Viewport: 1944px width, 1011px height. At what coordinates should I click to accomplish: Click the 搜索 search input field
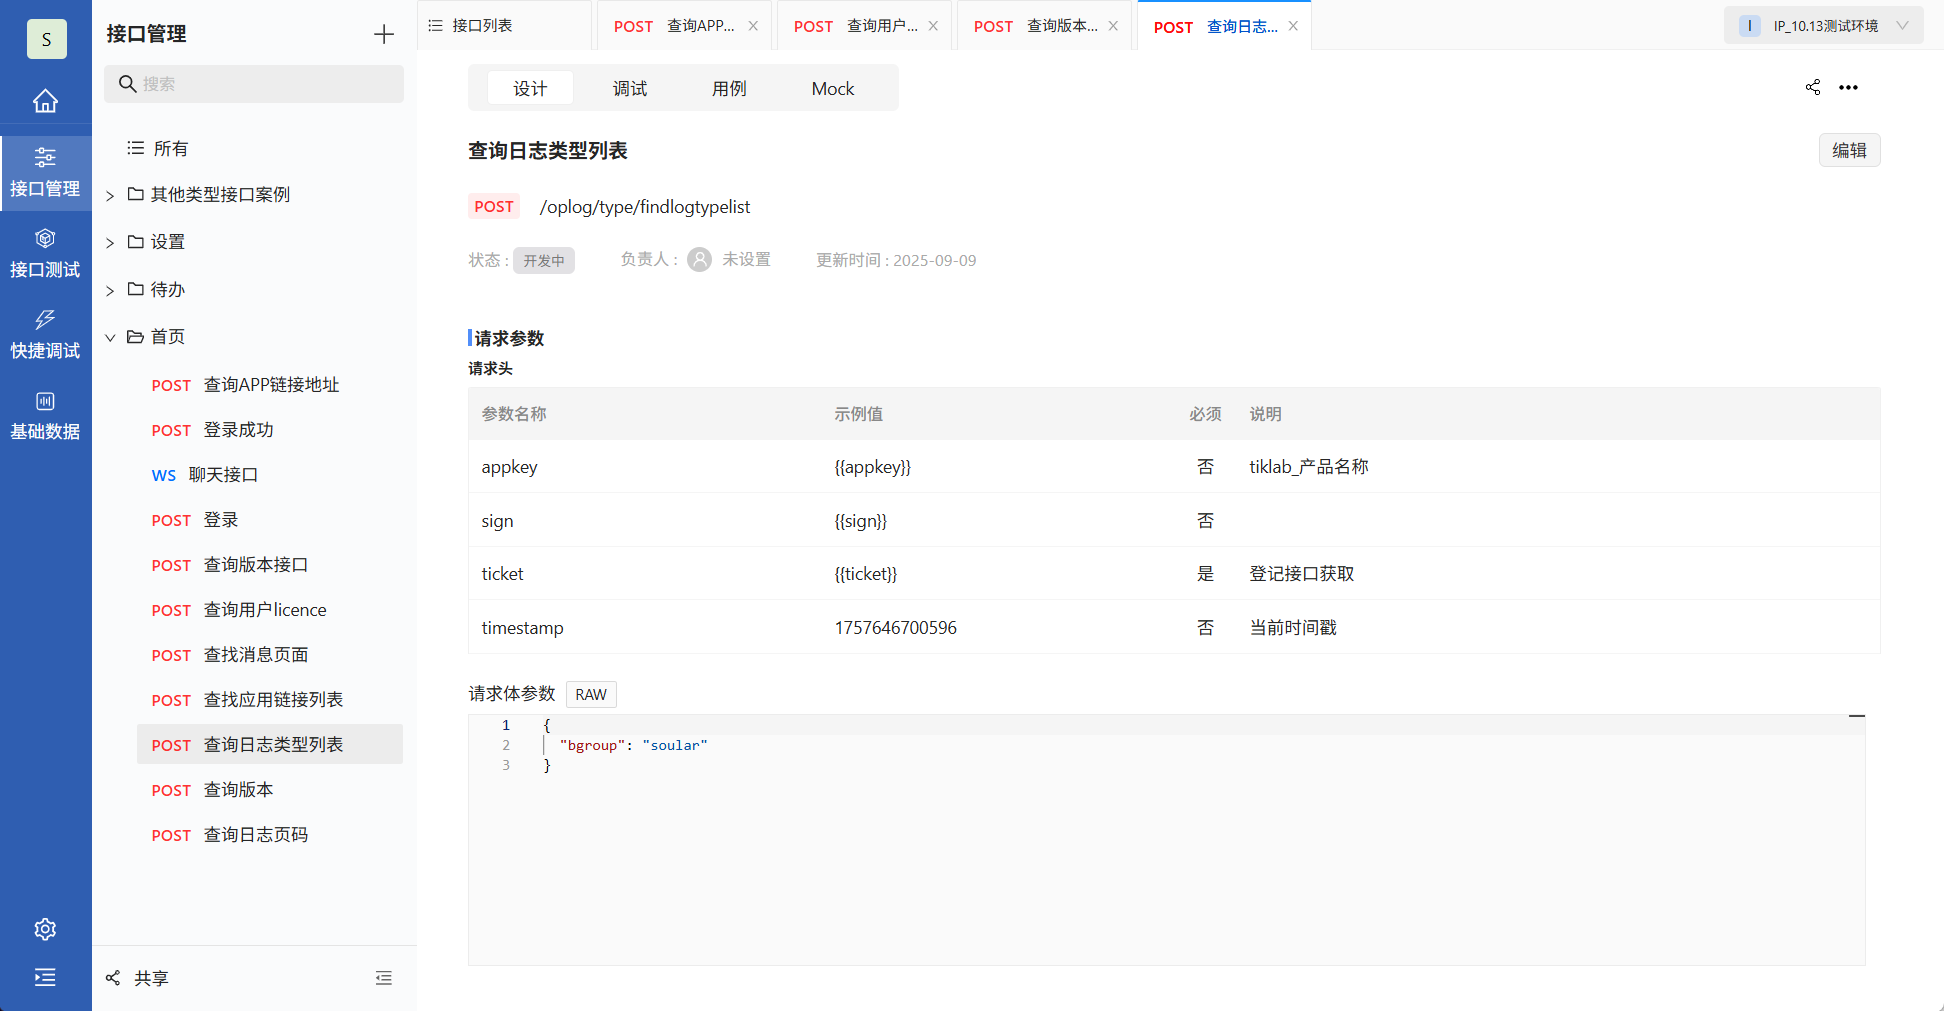coord(253,84)
